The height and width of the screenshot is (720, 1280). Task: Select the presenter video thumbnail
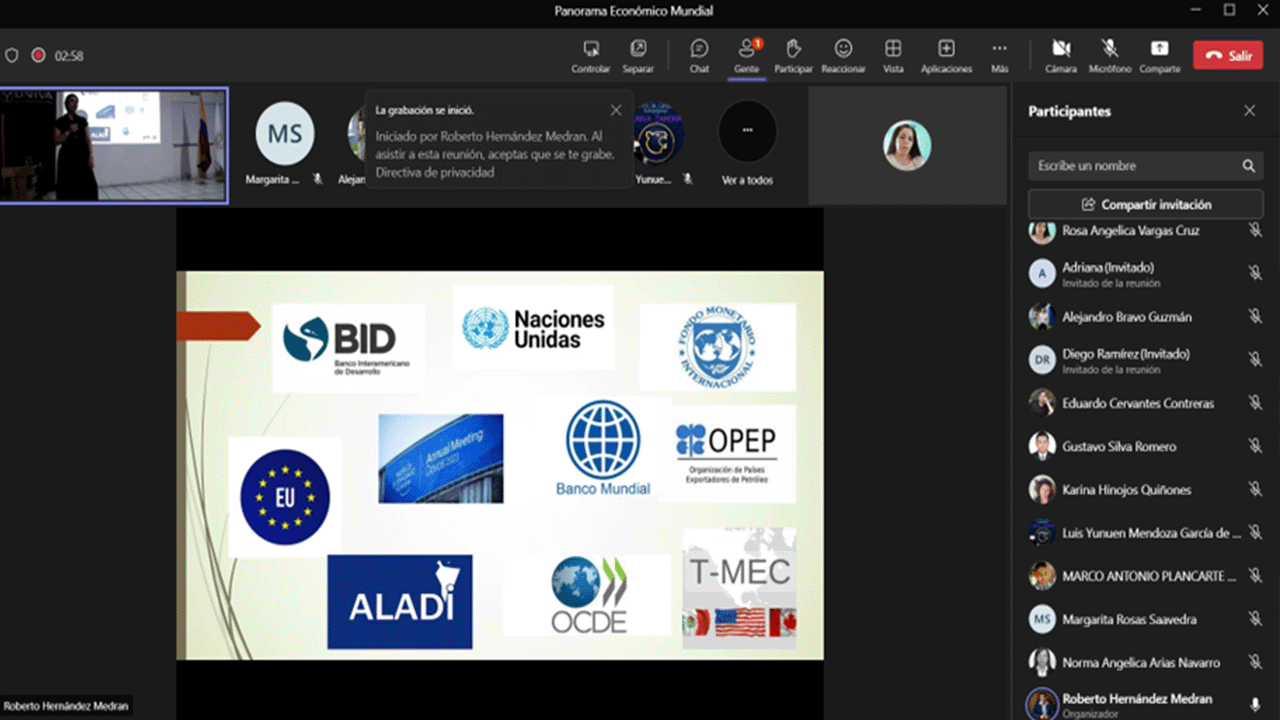pos(114,145)
